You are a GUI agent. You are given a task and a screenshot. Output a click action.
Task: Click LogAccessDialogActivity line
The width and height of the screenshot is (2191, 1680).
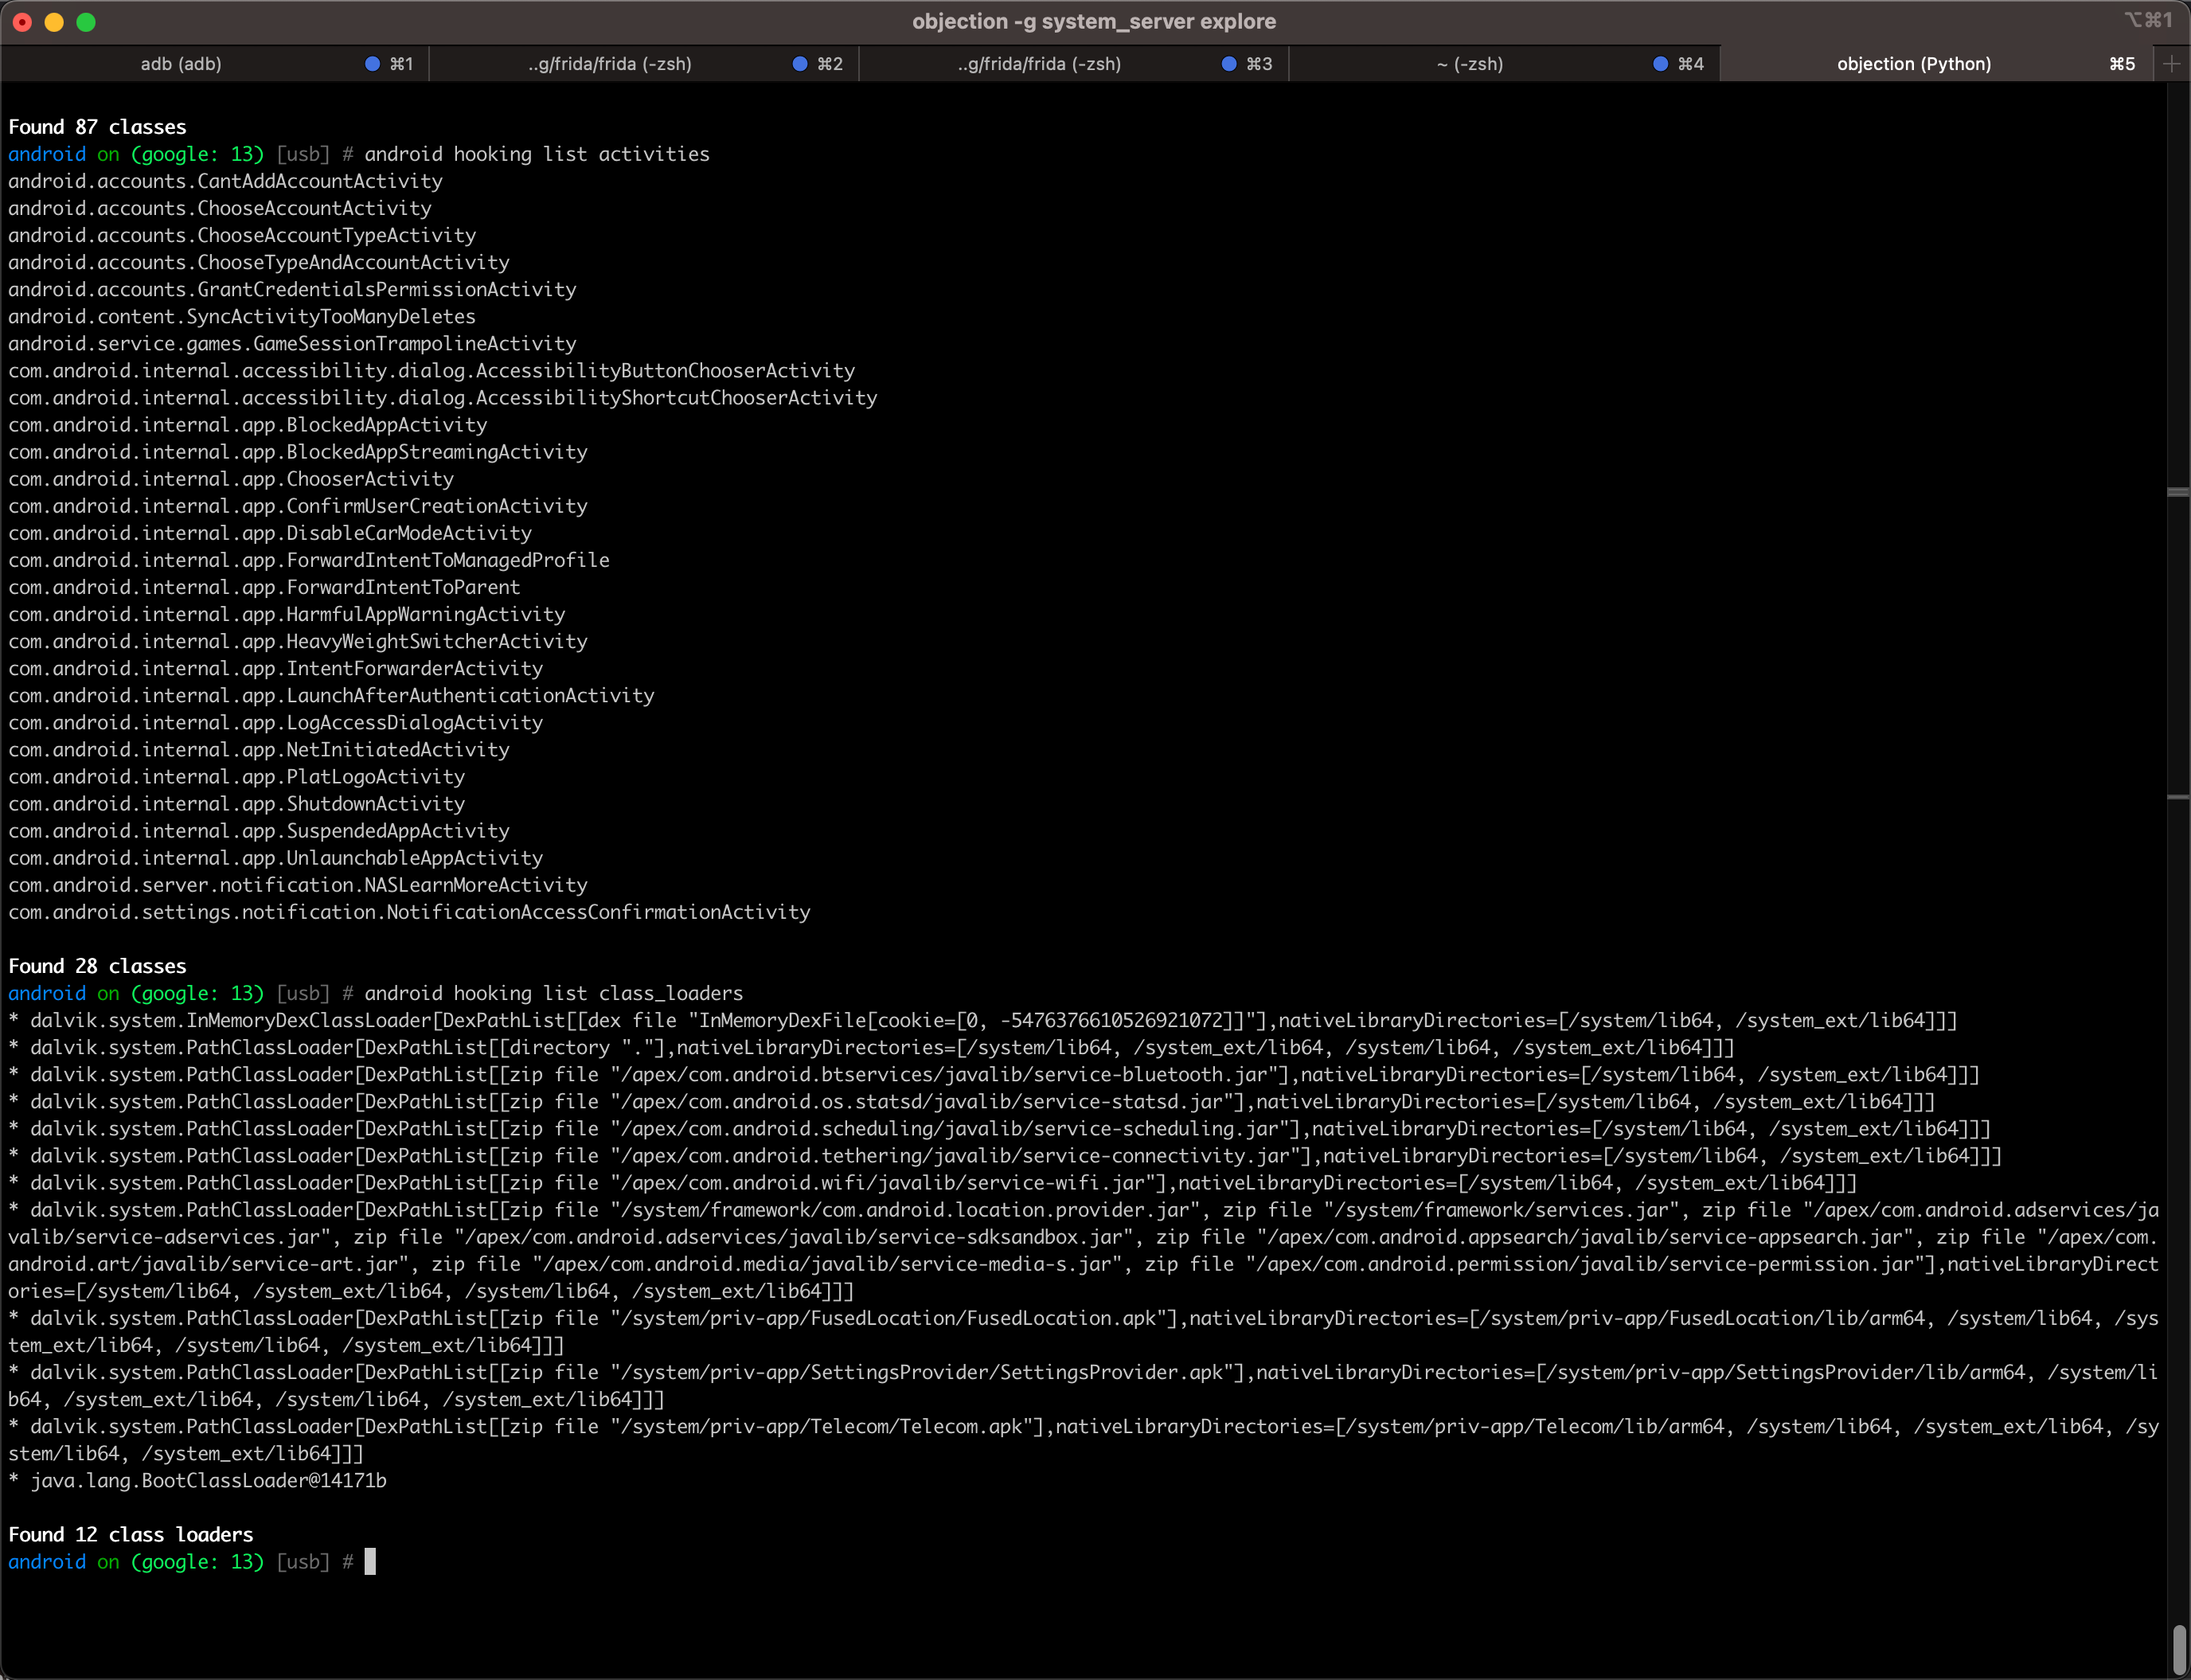[276, 721]
